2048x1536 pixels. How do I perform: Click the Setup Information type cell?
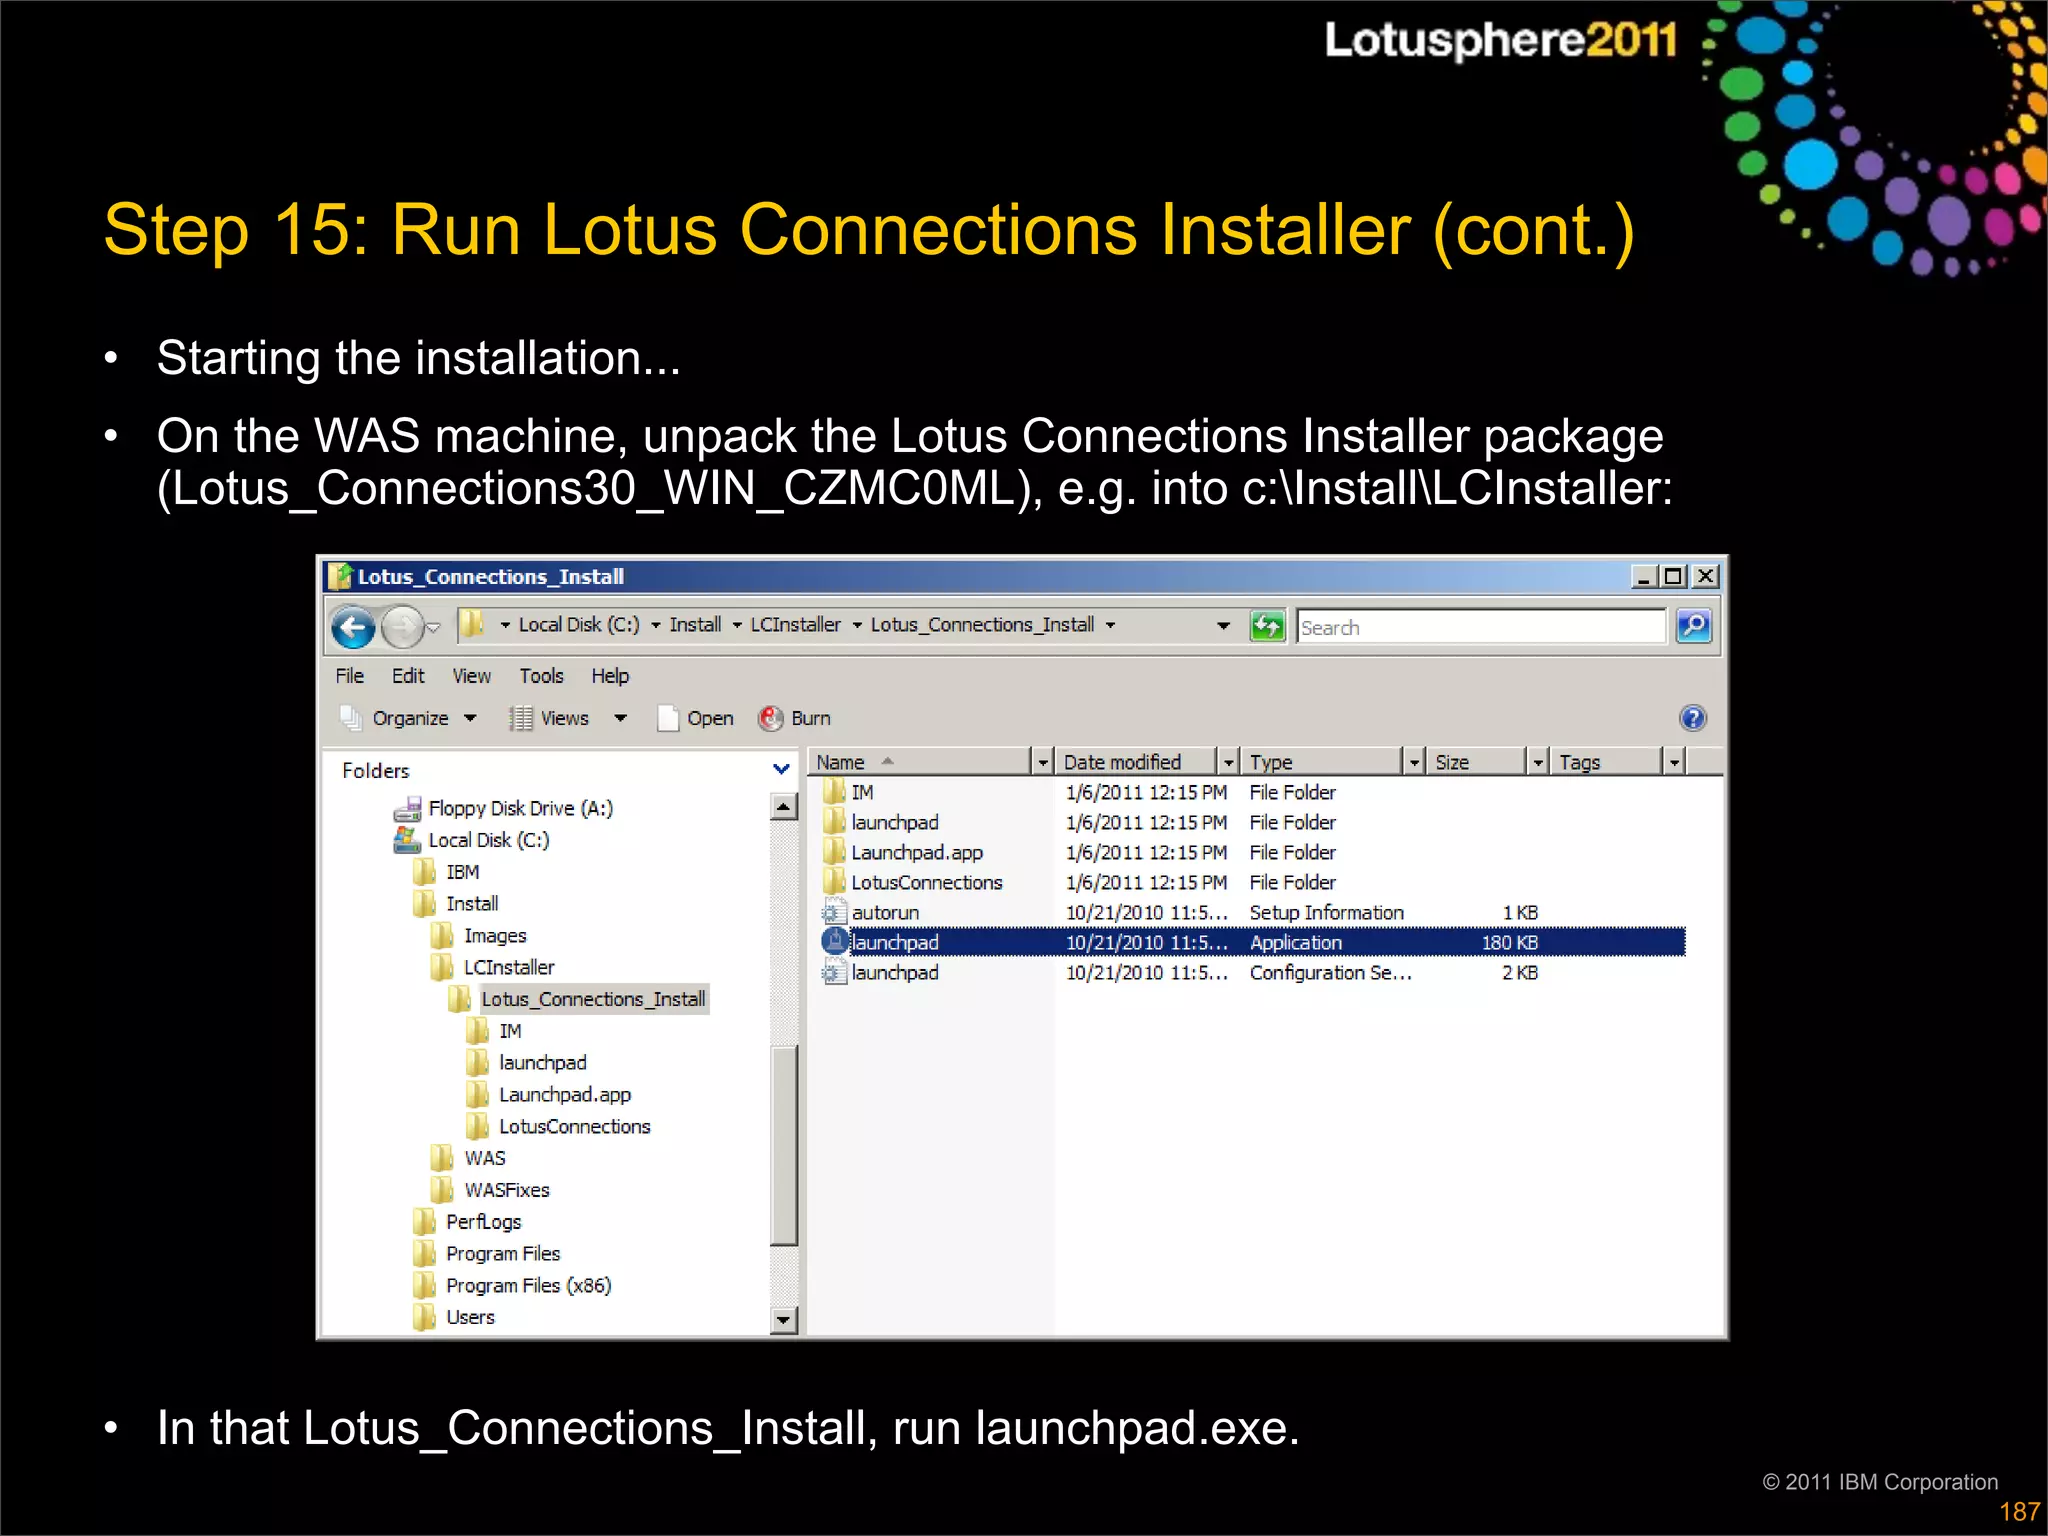click(x=1326, y=912)
